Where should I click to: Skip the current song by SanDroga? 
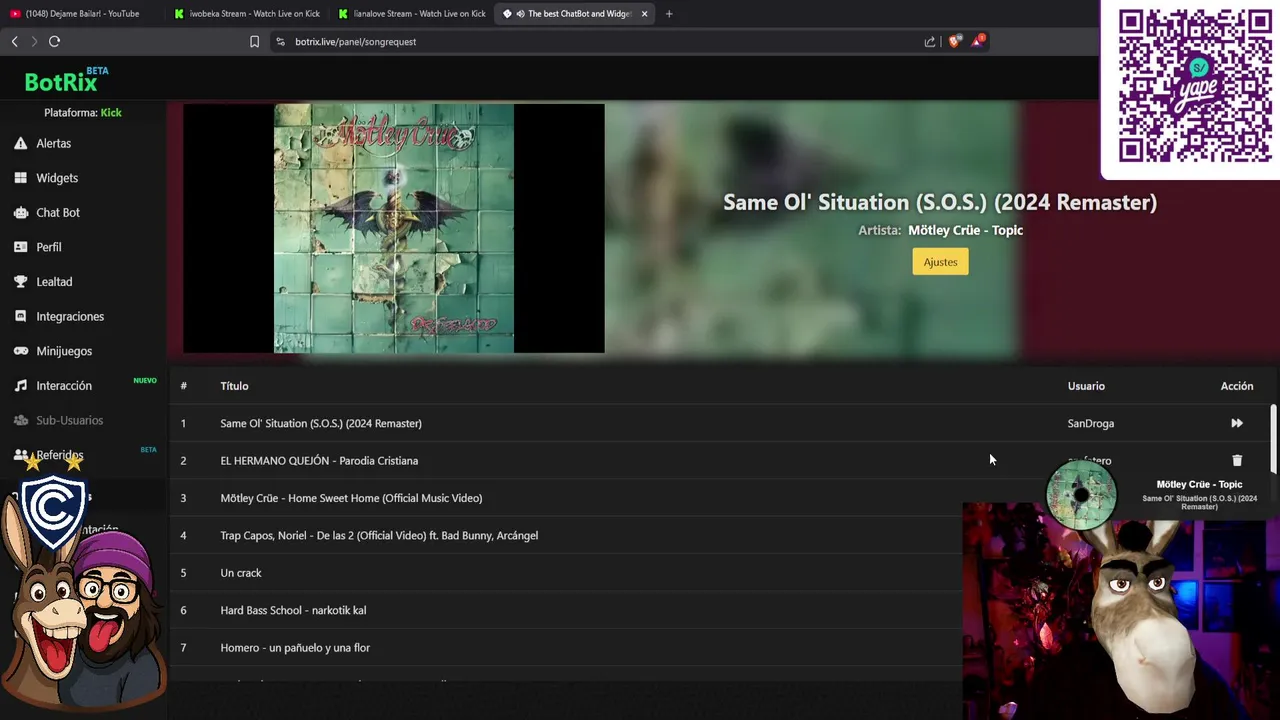pos(1237,423)
